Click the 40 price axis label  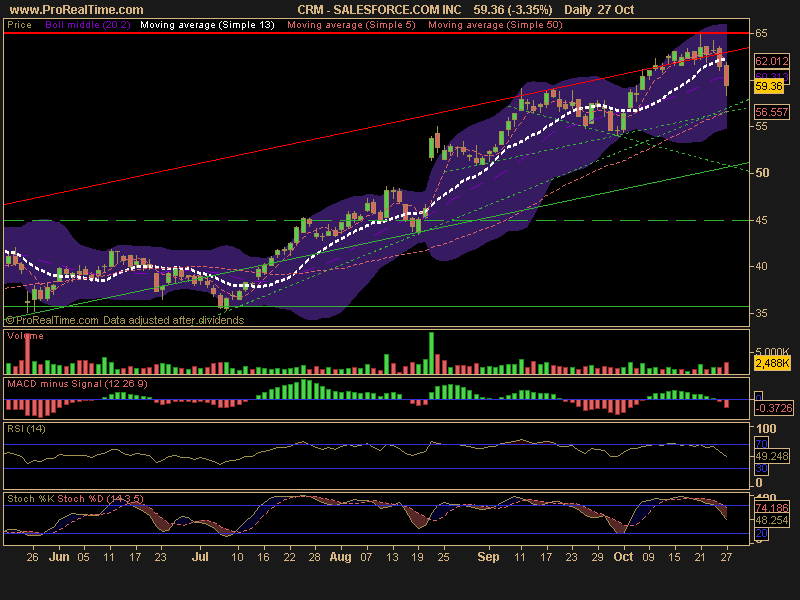tap(761, 266)
